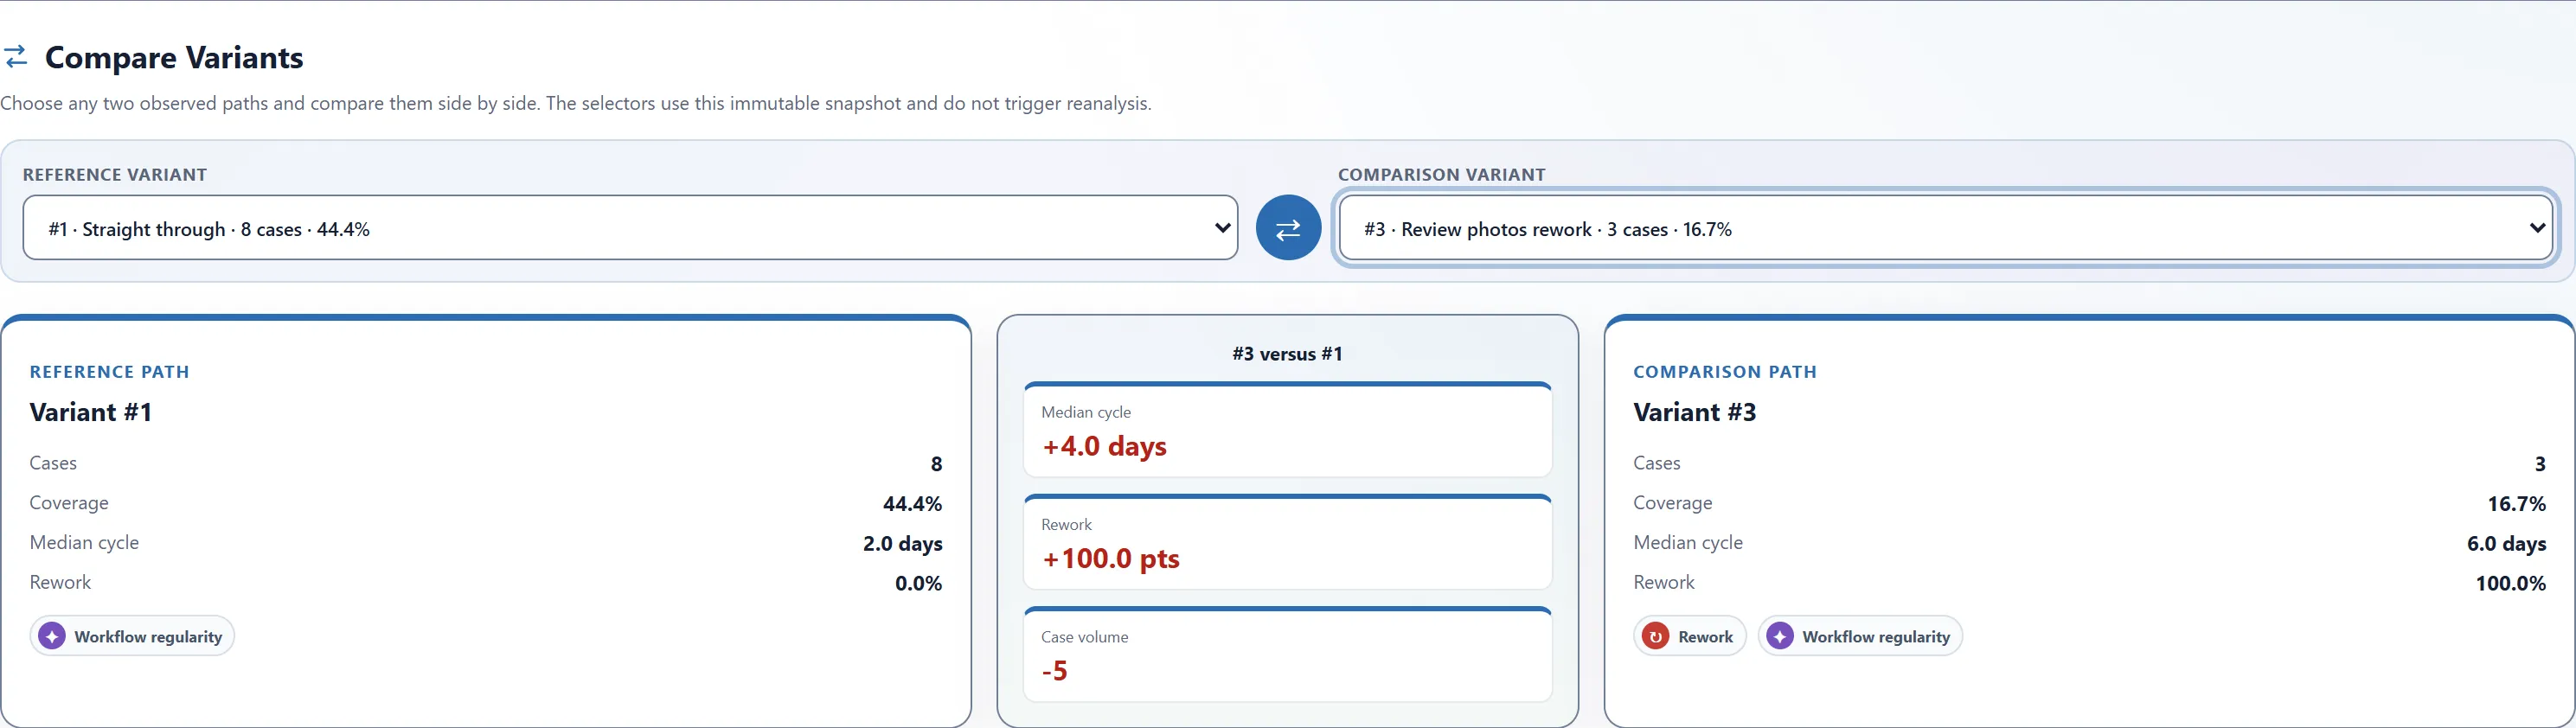
Task: Click the 44.4% coverage value
Action: click(x=912, y=504)
